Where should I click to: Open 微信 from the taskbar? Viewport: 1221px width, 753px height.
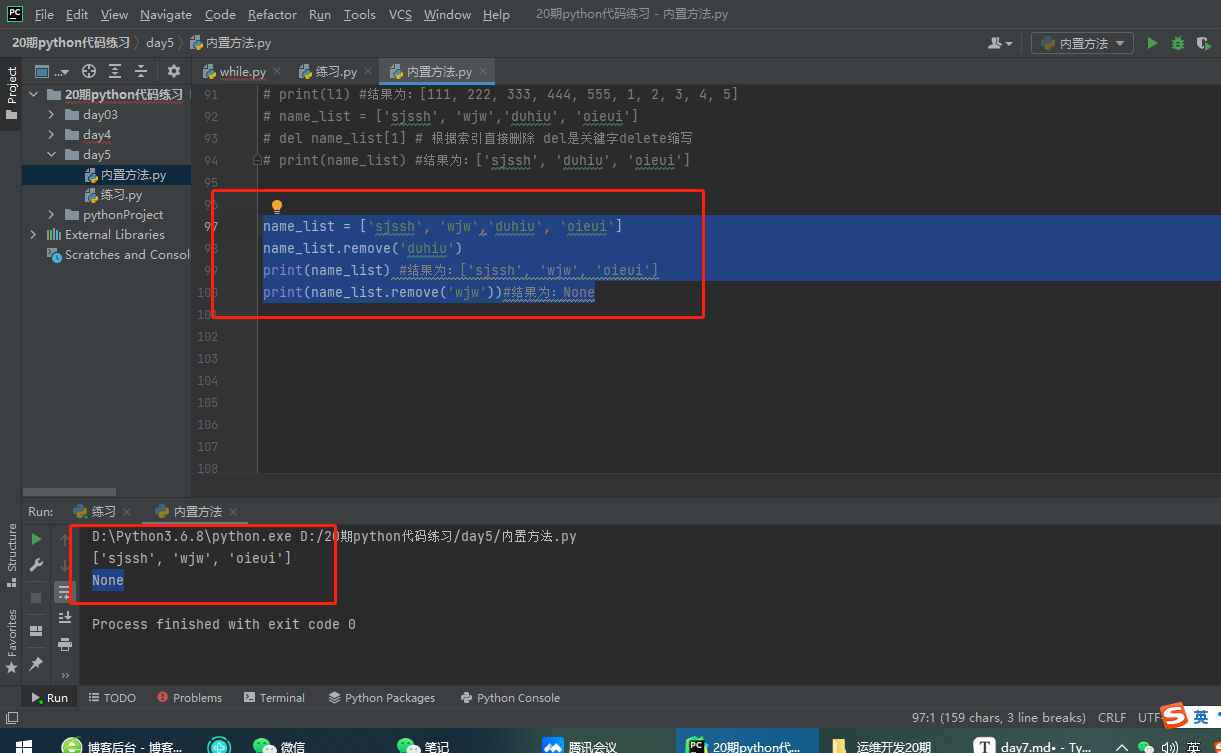[277, 746]
